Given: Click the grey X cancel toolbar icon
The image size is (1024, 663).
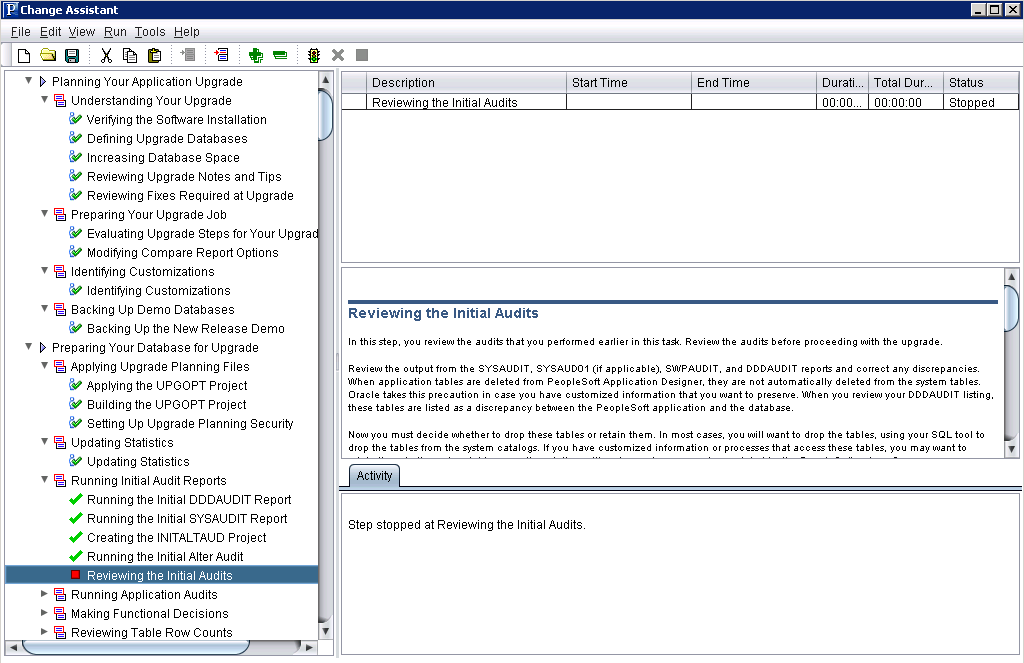Looking at the screenshot, I should point(338,56).
